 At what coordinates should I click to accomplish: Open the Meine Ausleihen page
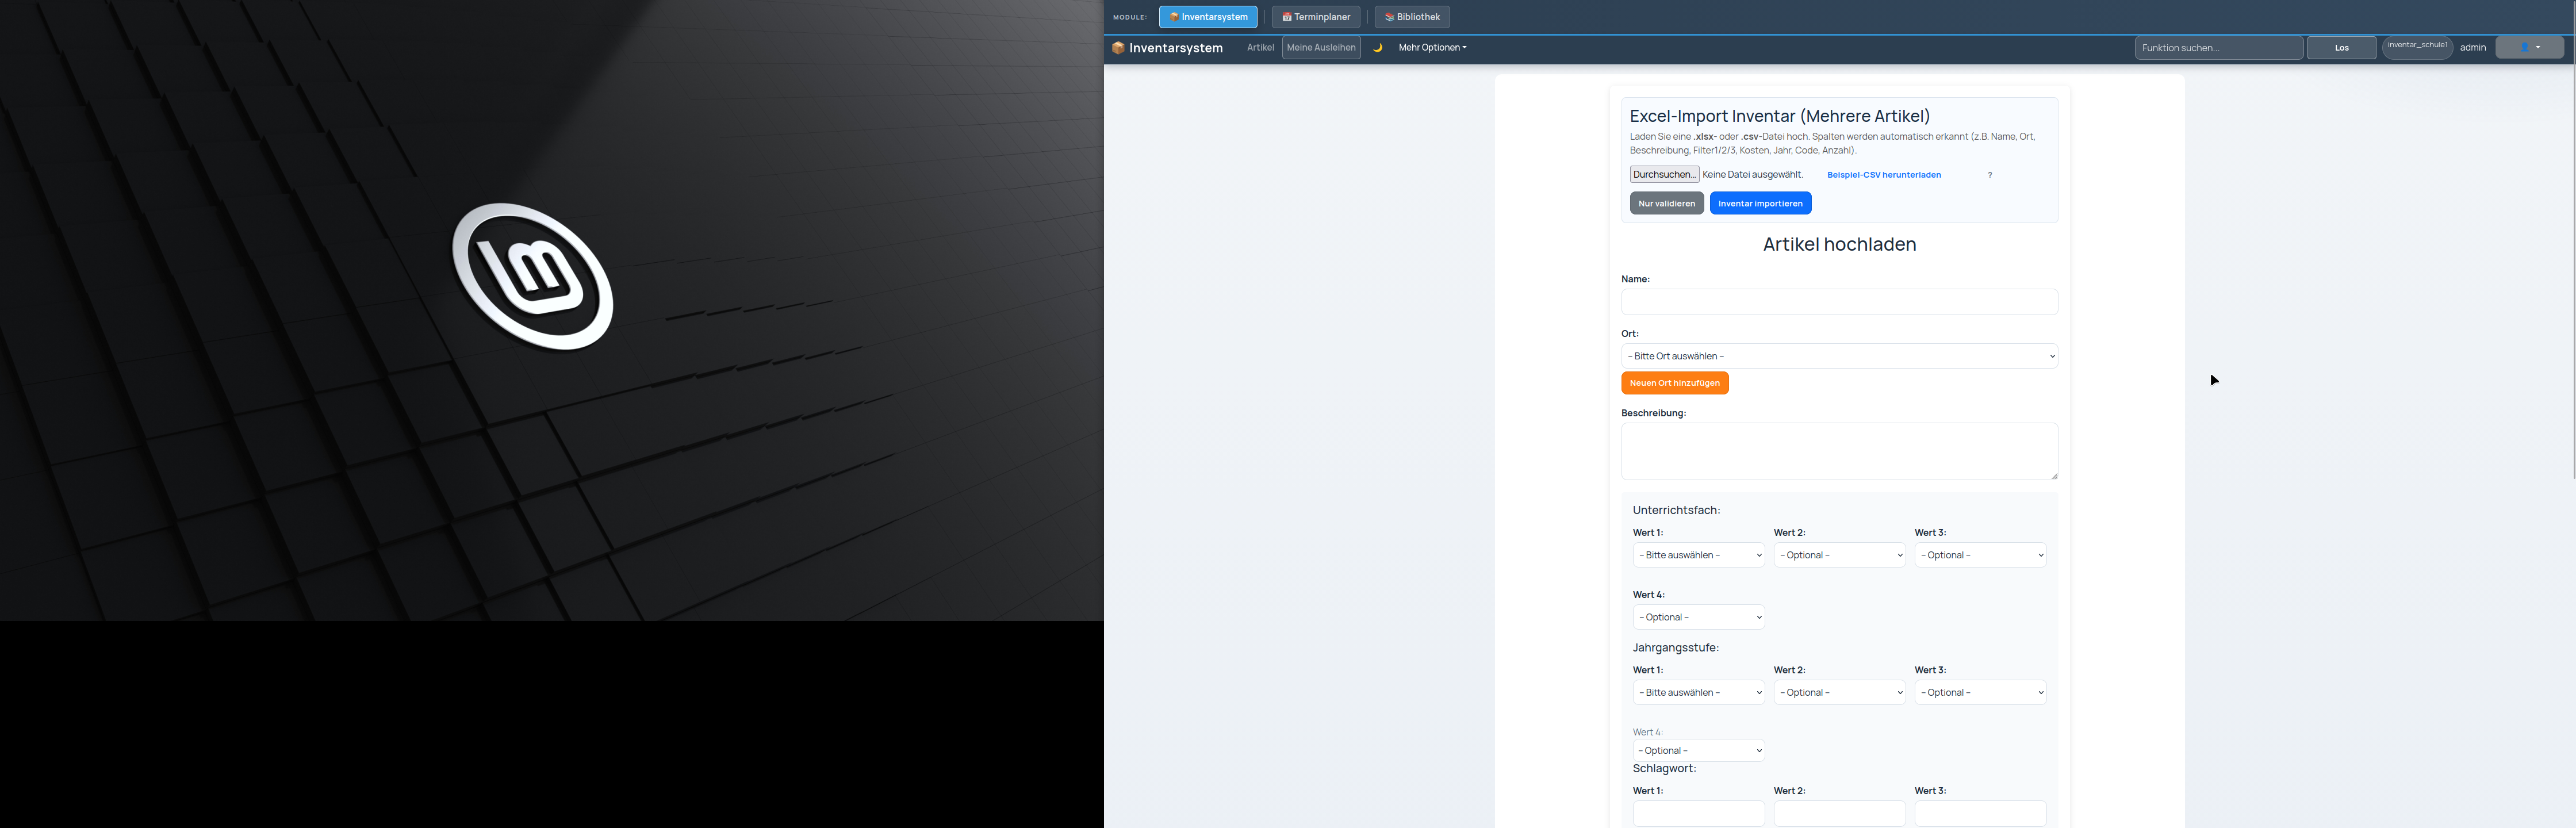[1321, 47]
